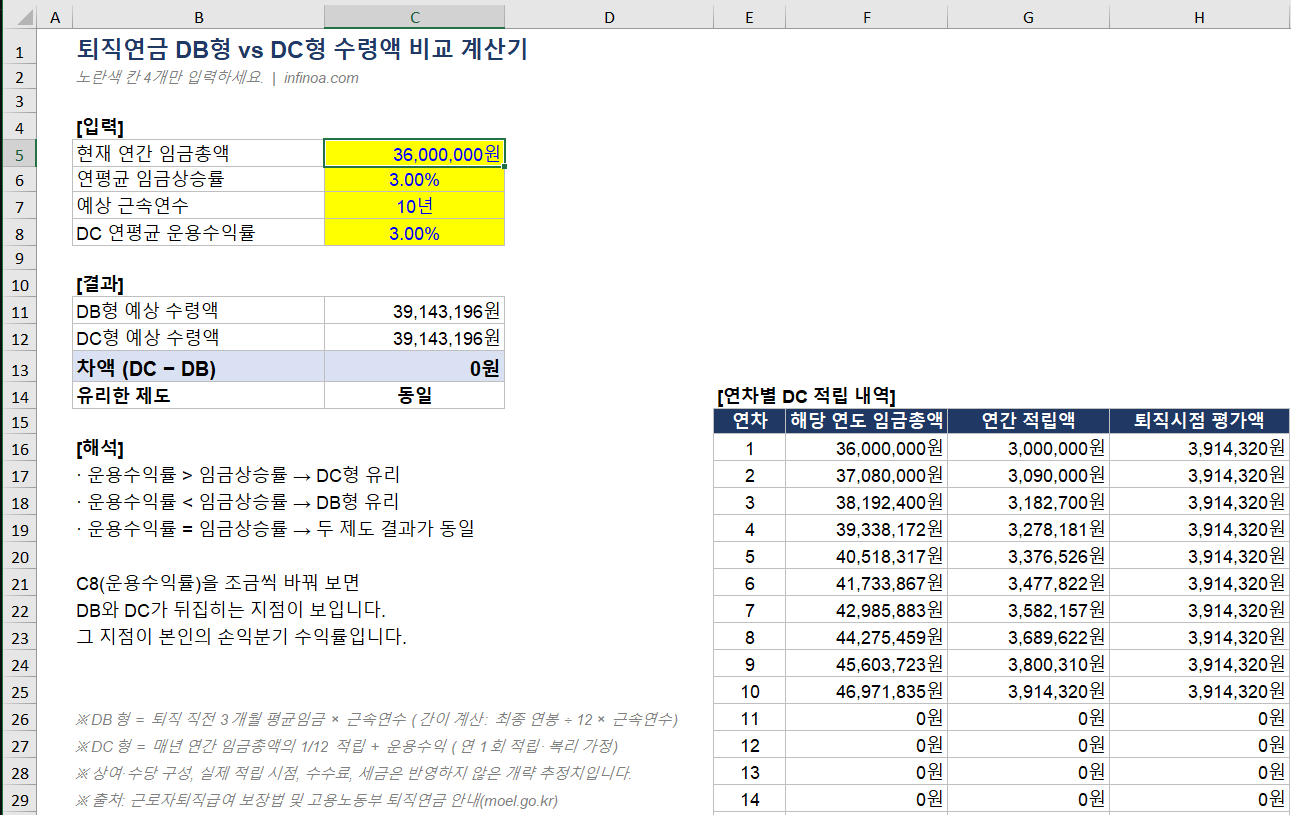Select the 3.00% wage growth rate cell in row 6

tap(414, 180)
